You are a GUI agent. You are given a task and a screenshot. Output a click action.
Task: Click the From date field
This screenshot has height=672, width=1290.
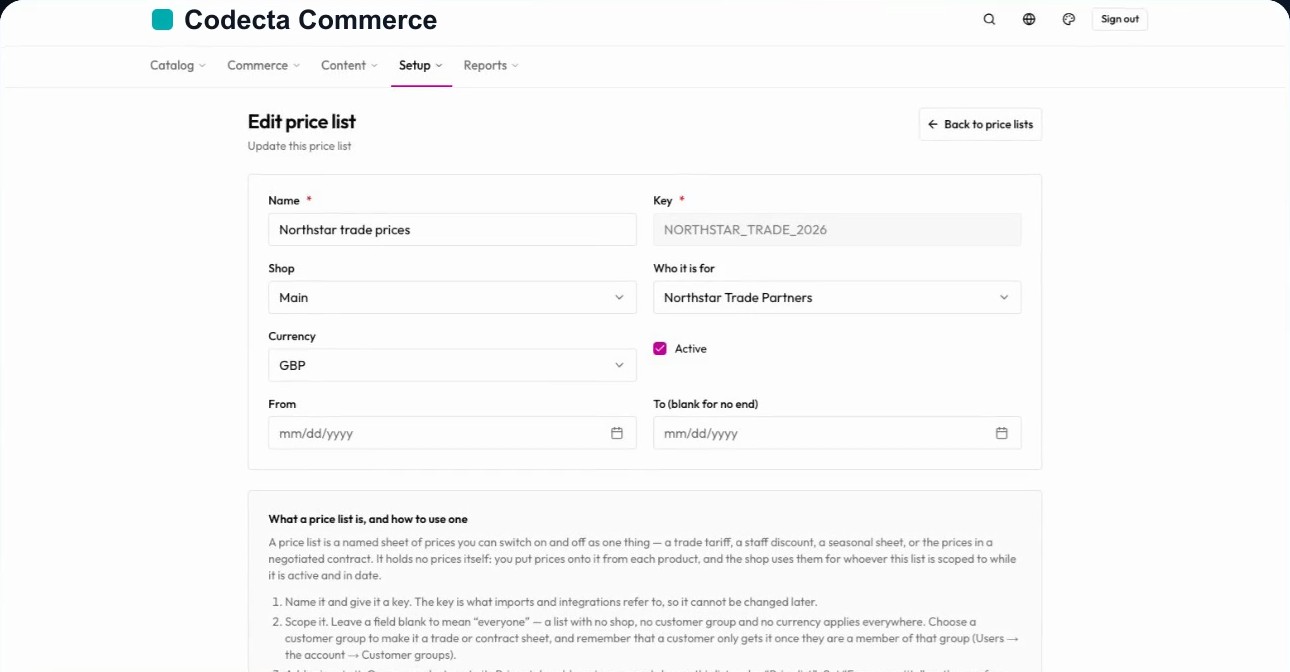click(452, 433)
